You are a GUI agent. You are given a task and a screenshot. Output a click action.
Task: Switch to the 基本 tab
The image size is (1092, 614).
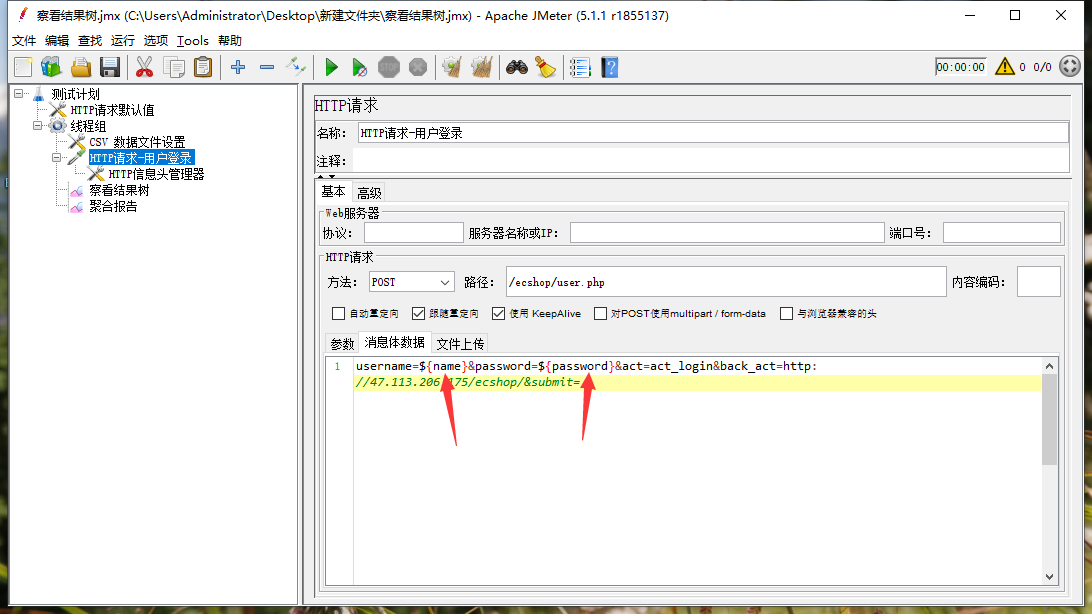coord(333,192)
